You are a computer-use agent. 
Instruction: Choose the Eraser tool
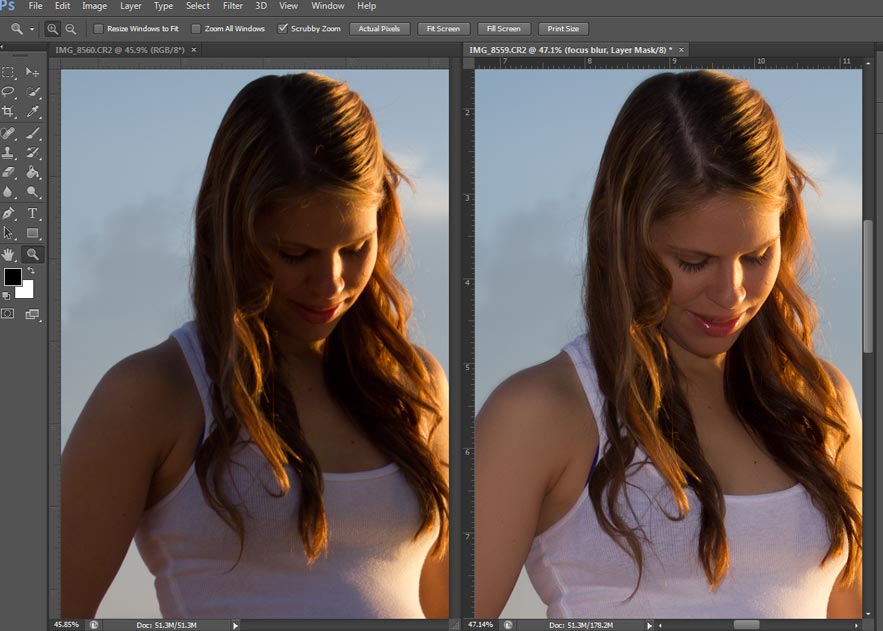pos(9,173)
